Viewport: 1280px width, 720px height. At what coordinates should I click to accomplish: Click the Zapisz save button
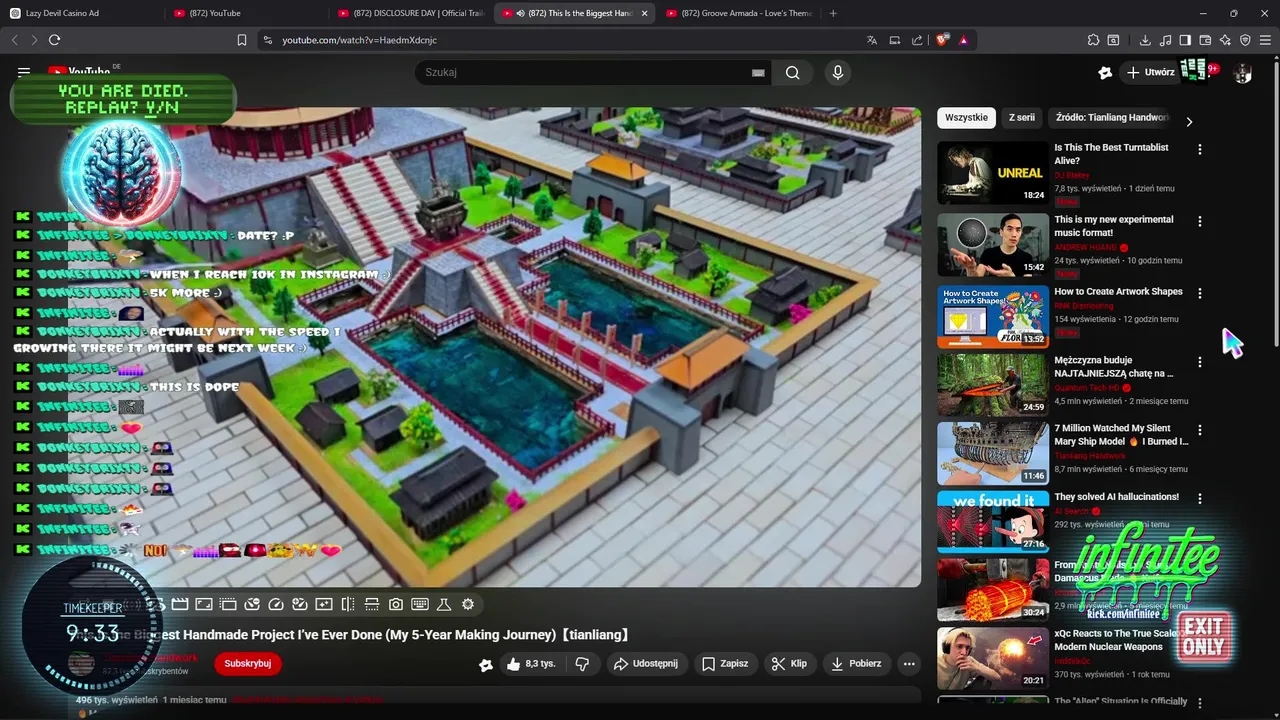tap(725, 663)
